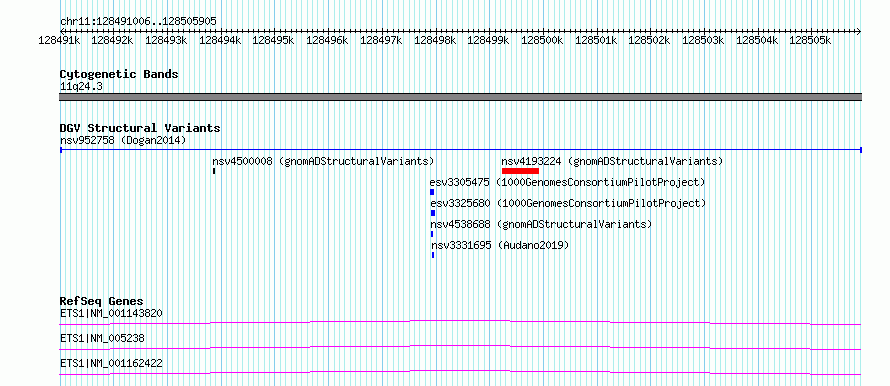Click the 128498k ruler position label

click(x=435, y=40)
